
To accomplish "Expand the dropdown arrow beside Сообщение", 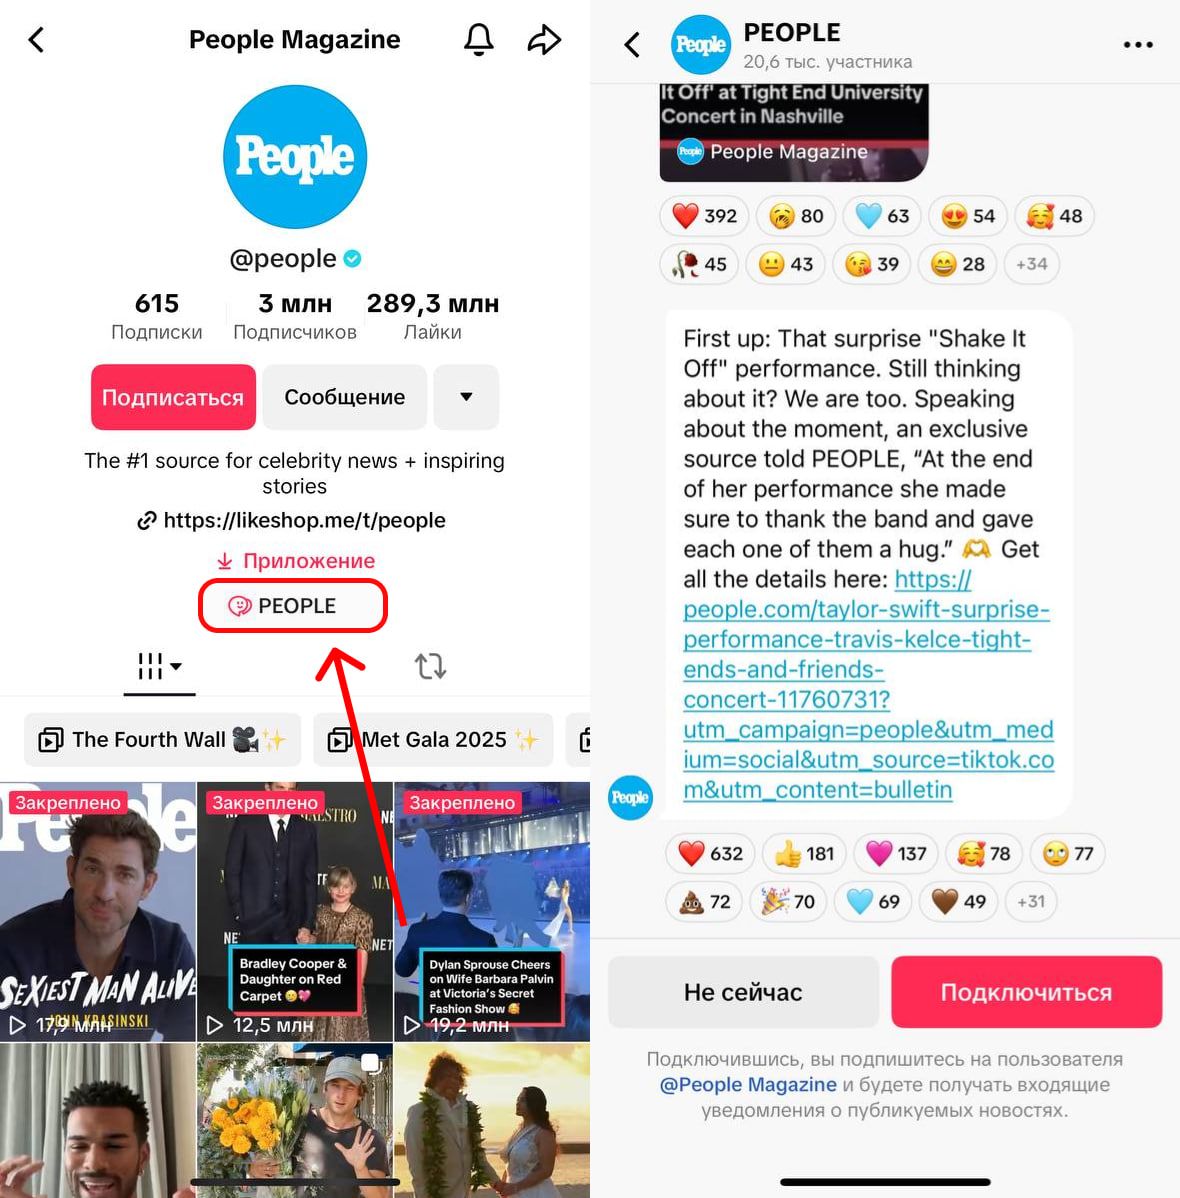I will pos(466,397).
